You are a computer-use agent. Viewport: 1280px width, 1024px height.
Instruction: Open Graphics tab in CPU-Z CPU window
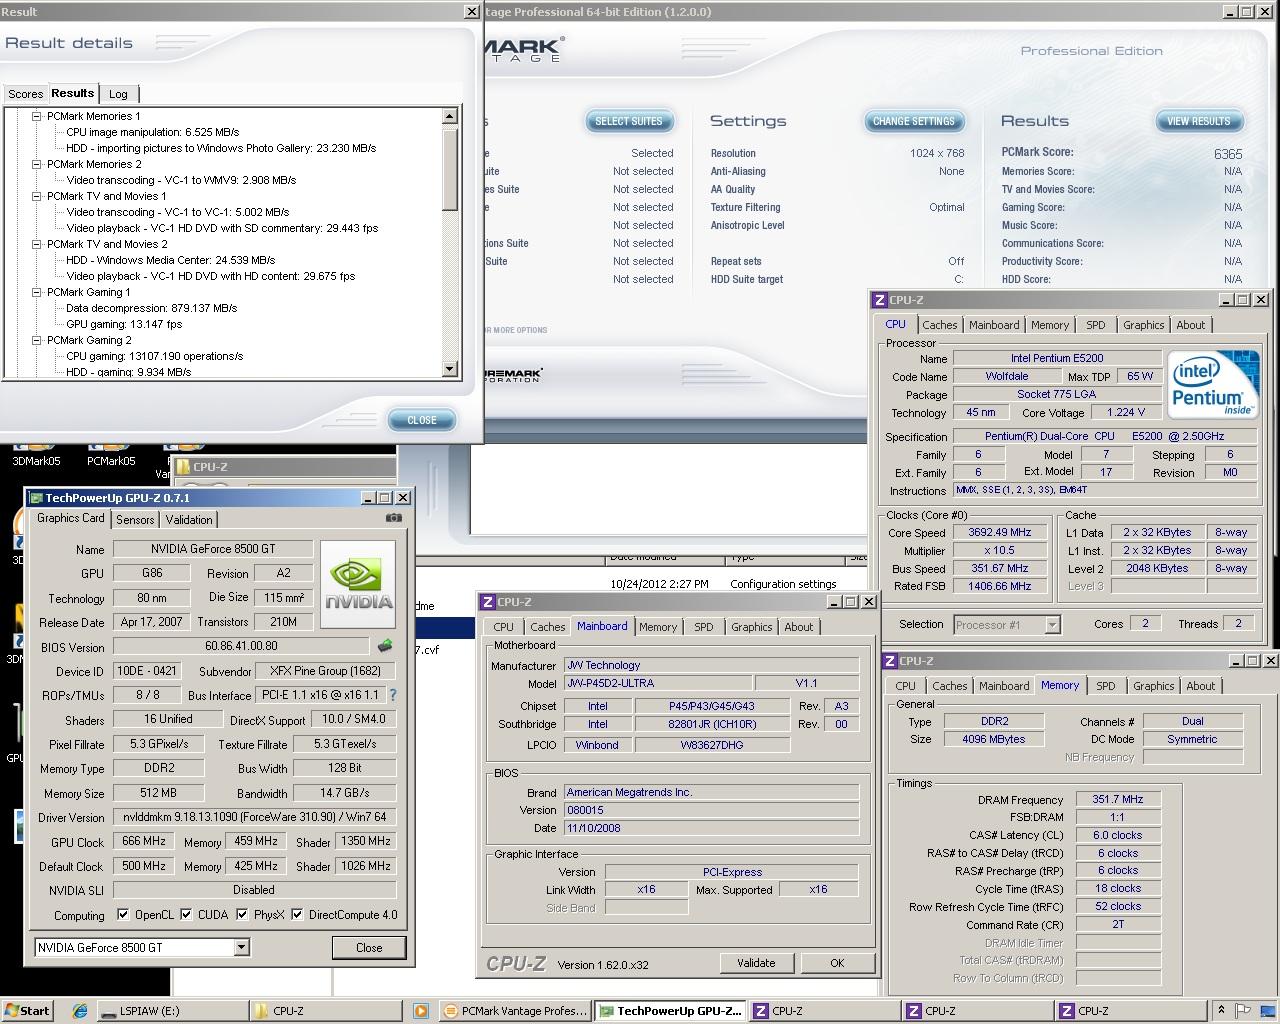pyautogui.click(x=1143, y=325)
